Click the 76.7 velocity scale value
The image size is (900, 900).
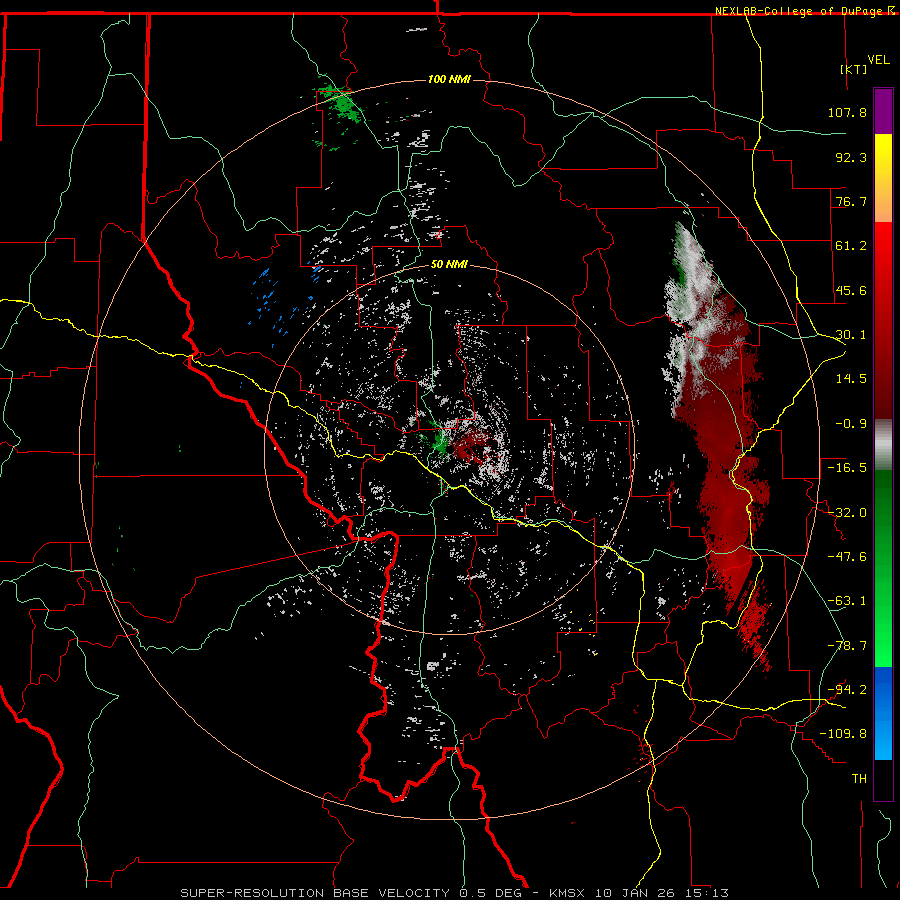tap(851, 201)
